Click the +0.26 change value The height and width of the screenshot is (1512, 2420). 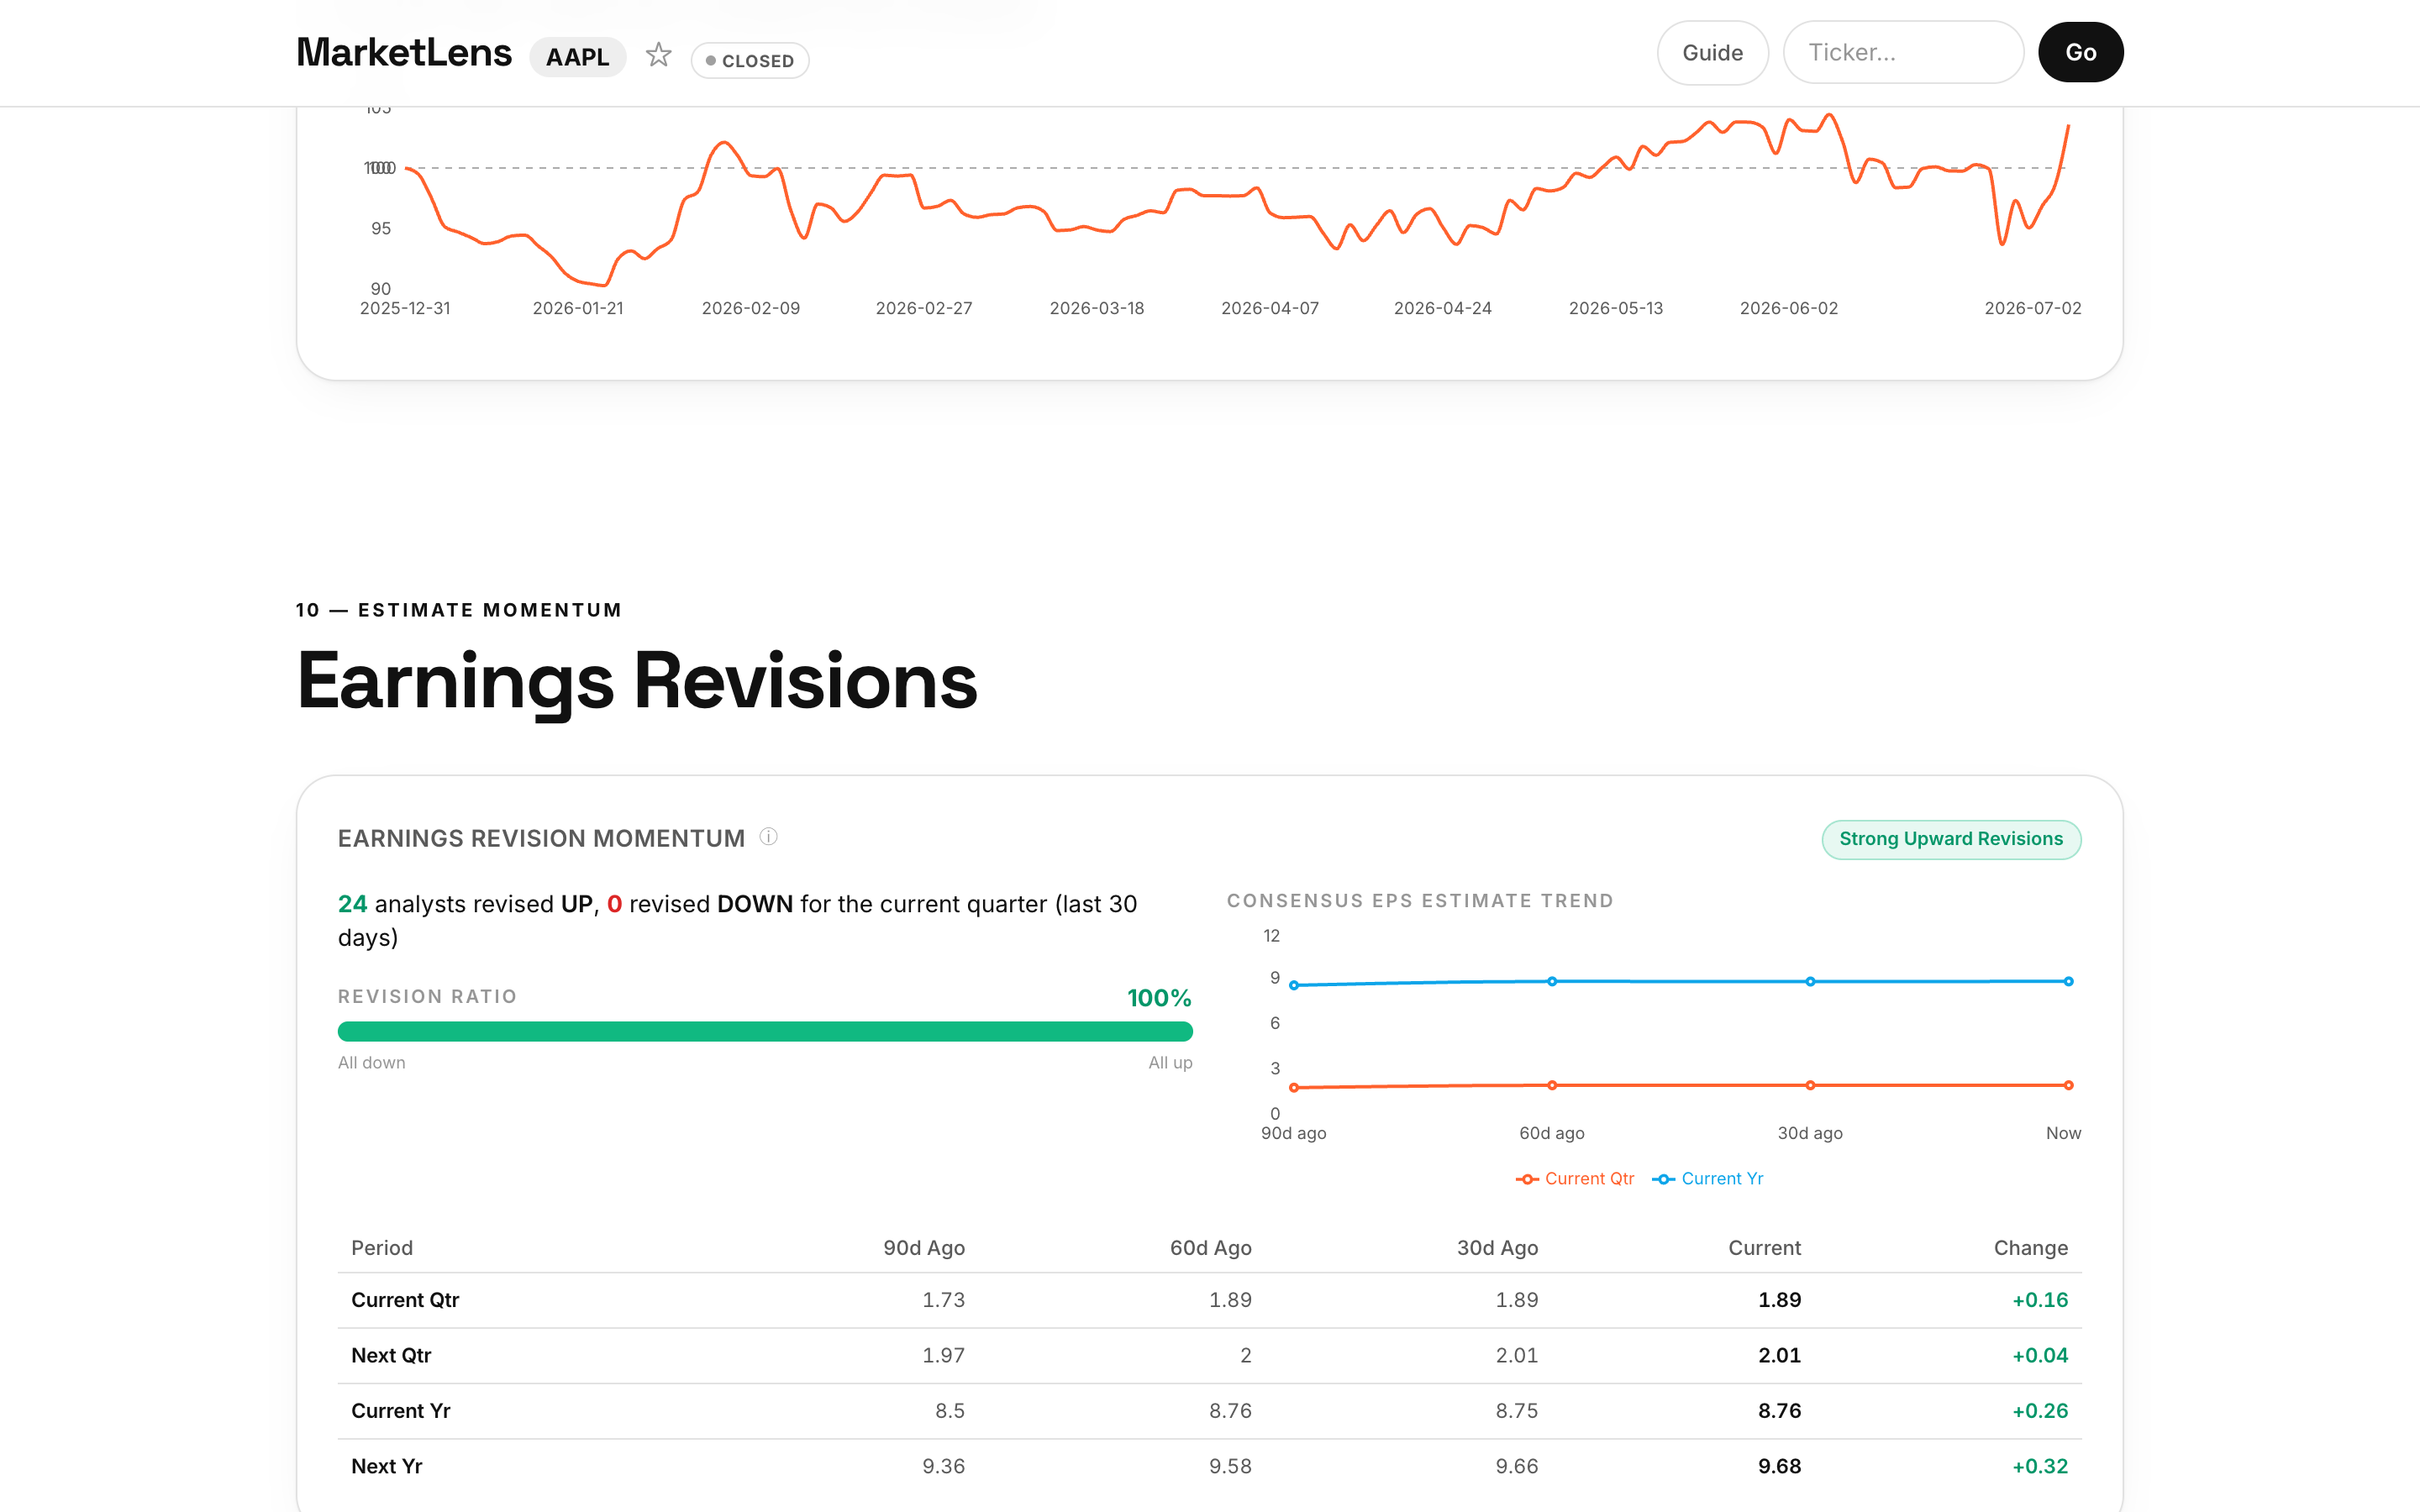(x=2040, y=1411)
